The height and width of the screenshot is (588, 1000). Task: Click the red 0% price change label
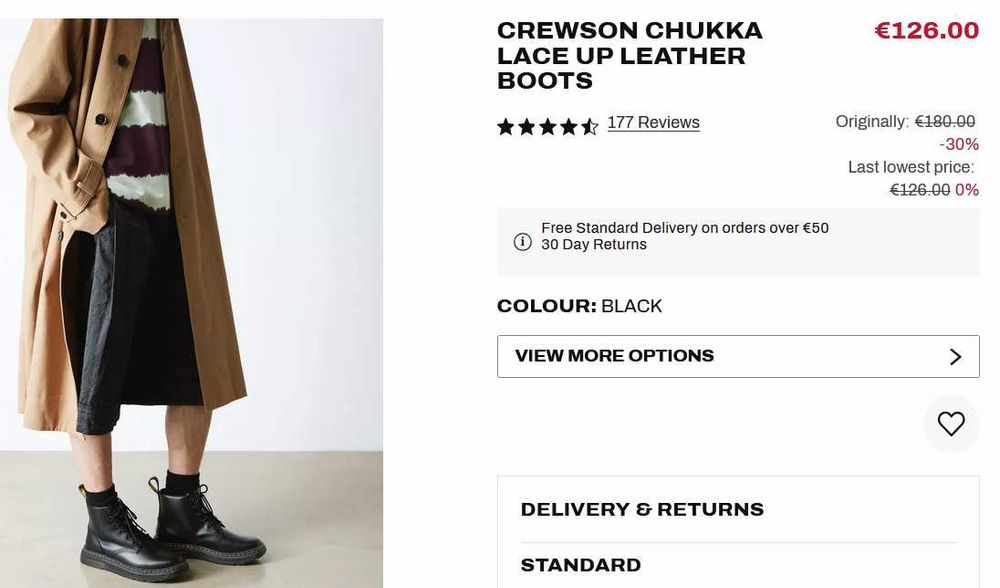(967, 190)
